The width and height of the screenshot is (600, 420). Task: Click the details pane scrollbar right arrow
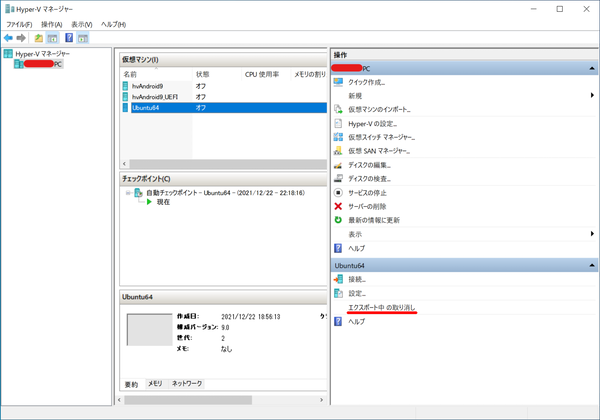point(321,400)
